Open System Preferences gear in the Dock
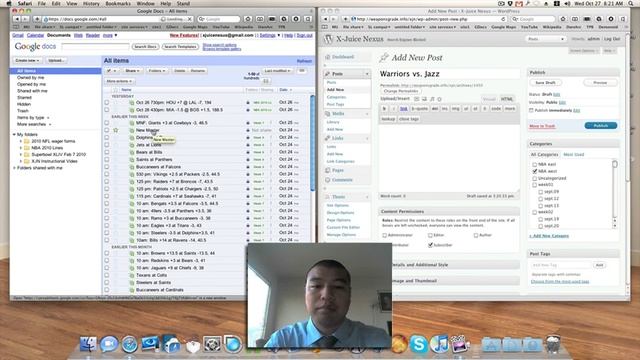This screenshot has width=640, height=360. (x=212, y=344)
